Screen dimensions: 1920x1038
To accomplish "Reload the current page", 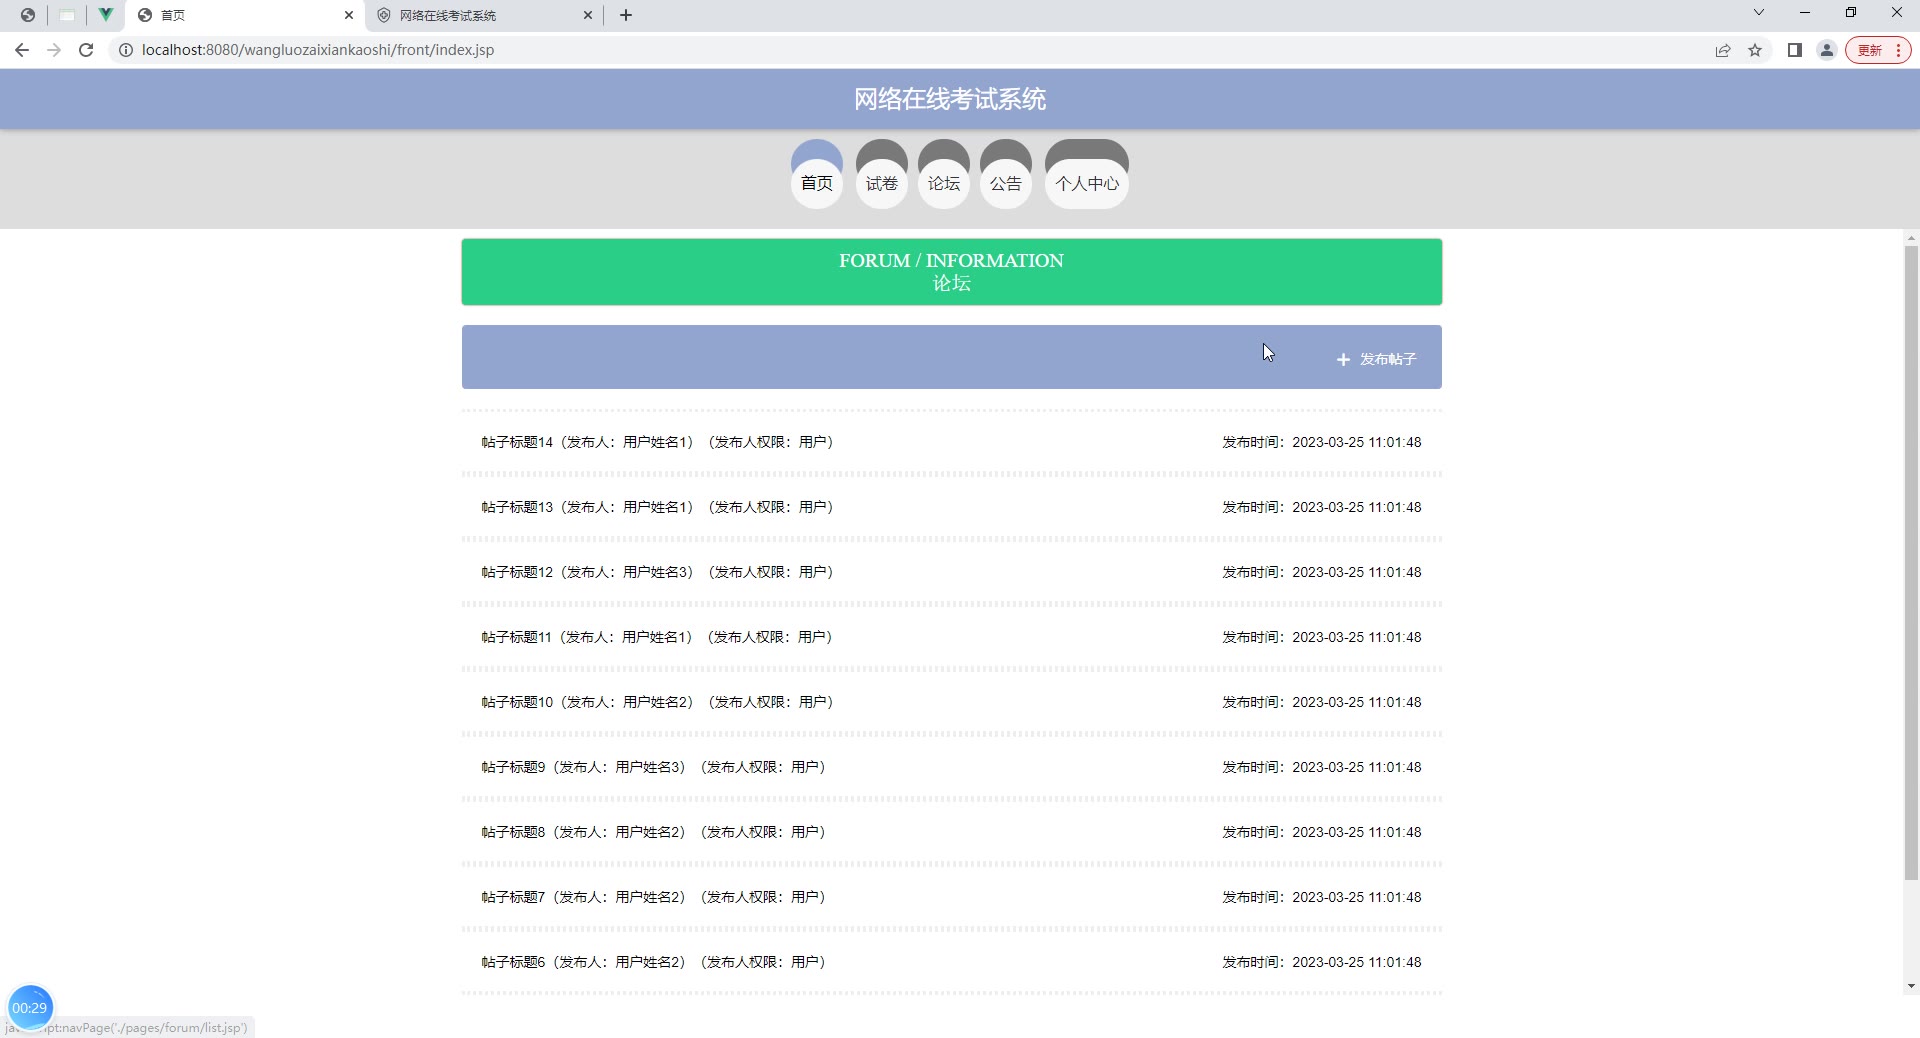I will pyautogui.click(x=86, y=50).
